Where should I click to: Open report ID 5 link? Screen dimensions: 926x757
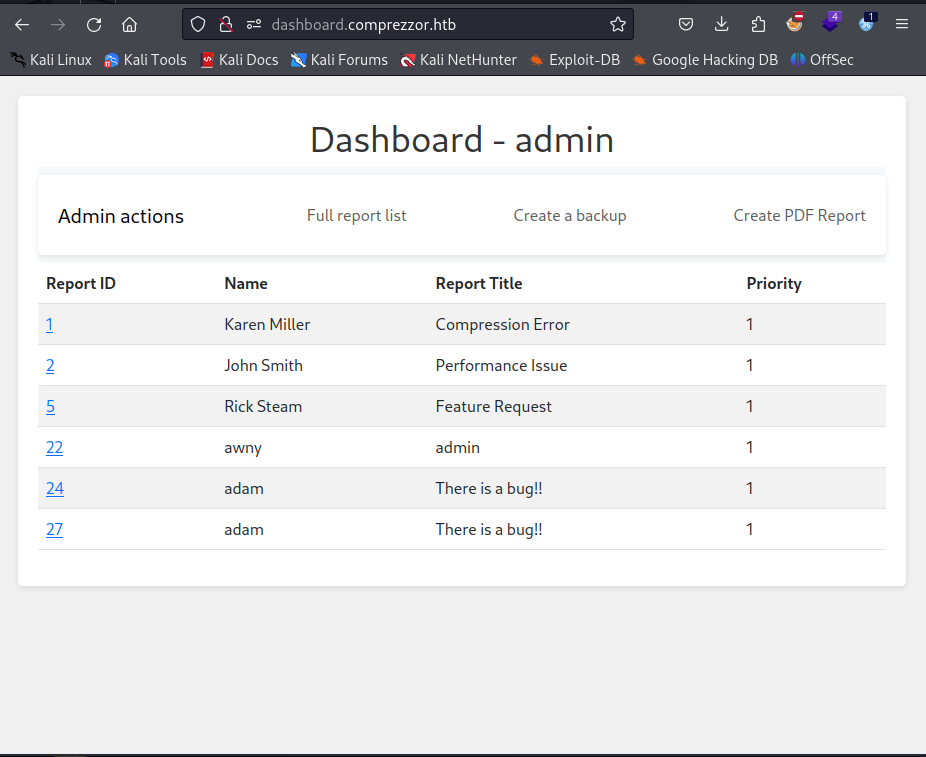point(50,406)
